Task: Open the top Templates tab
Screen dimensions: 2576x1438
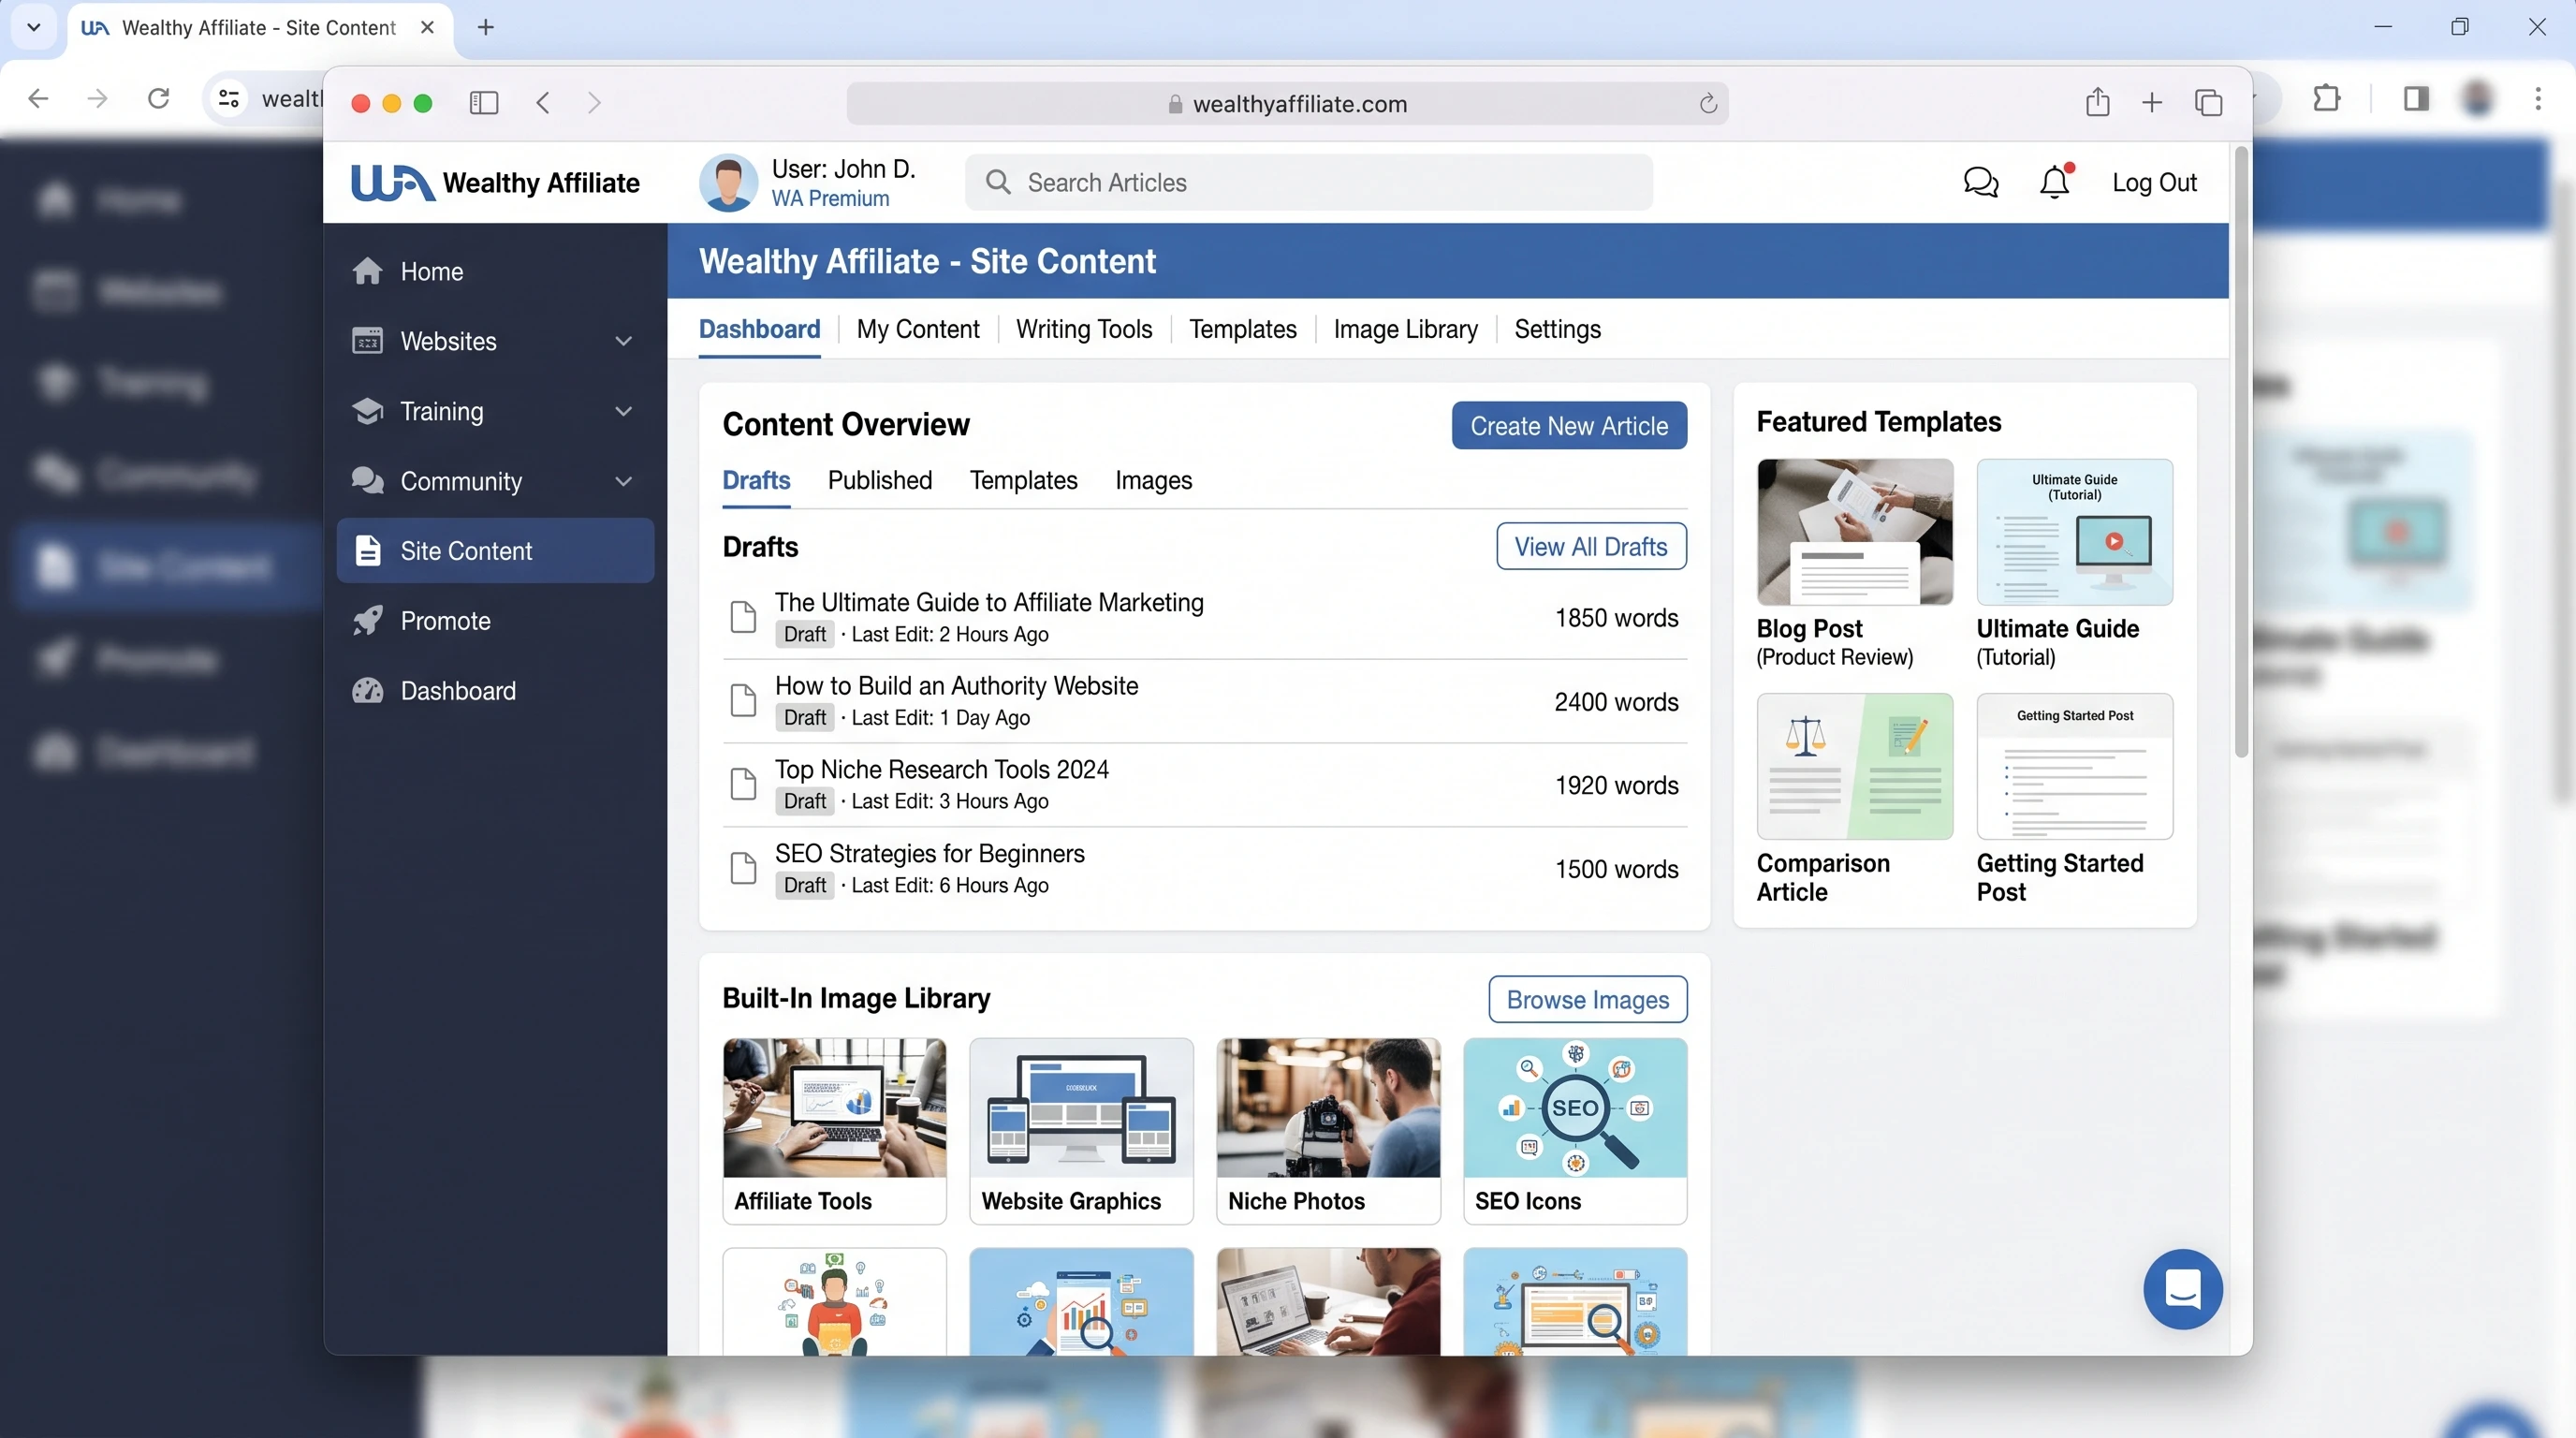Action: pyautogui.click(x=1242, y=329)
